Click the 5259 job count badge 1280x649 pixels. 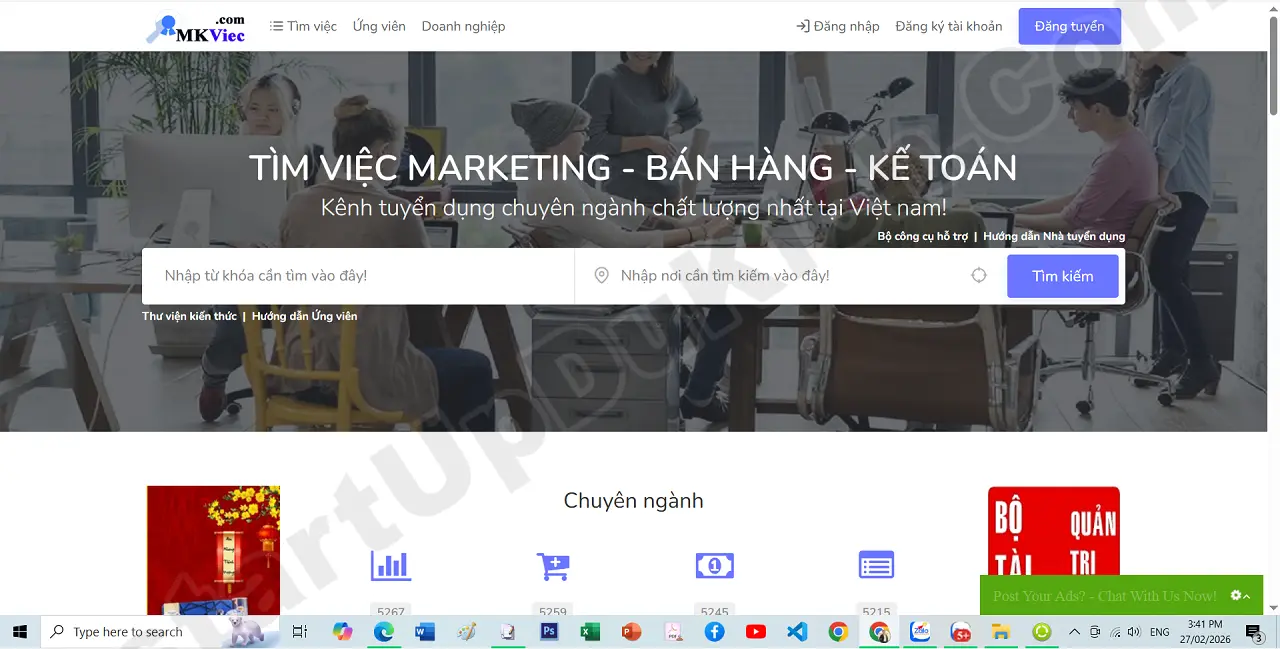(x=553, y=611)
